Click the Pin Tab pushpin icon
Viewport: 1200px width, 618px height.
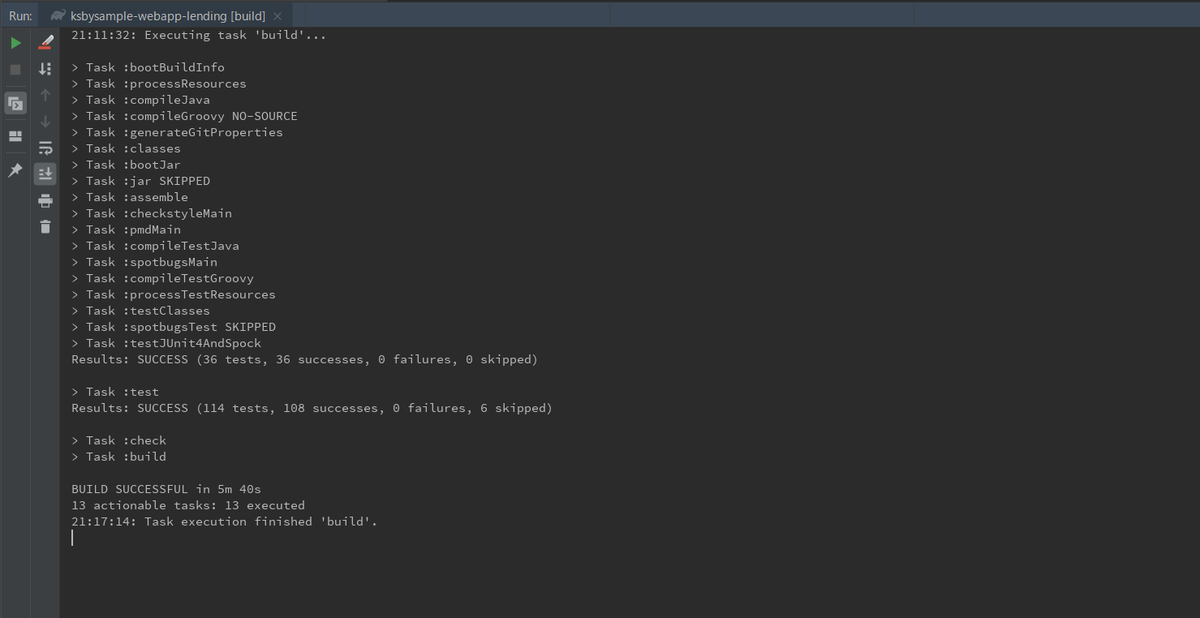(15, 171)
